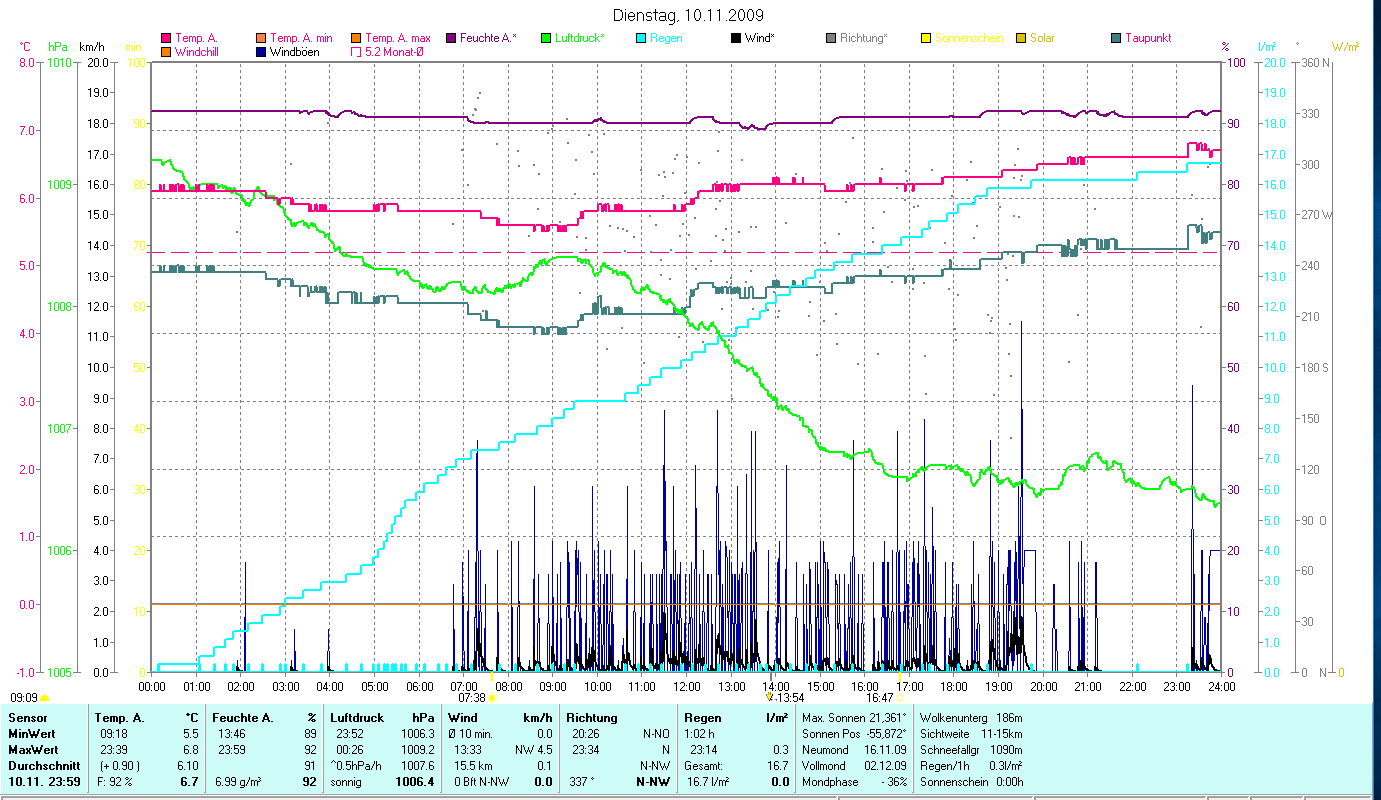The height and width of the screenshot is (800, 1381).
Task: Click the 'MaxWert' row label
Action: tap(31, 750)
